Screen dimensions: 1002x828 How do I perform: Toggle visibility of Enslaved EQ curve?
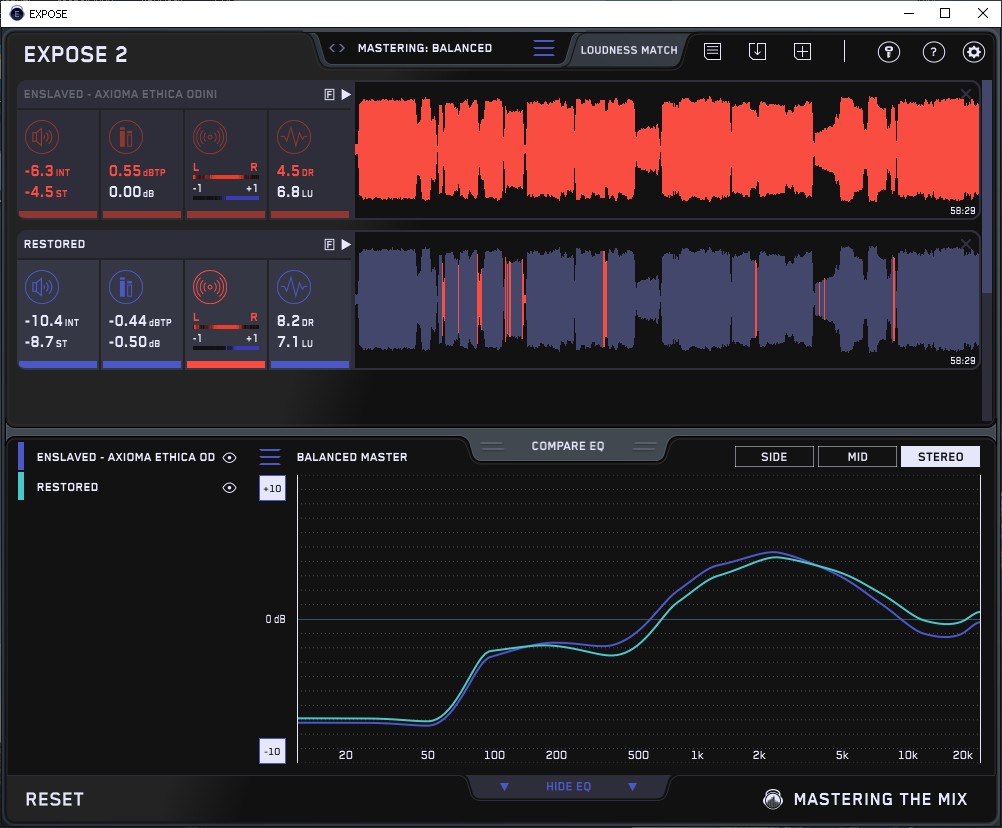click(229, 457)
